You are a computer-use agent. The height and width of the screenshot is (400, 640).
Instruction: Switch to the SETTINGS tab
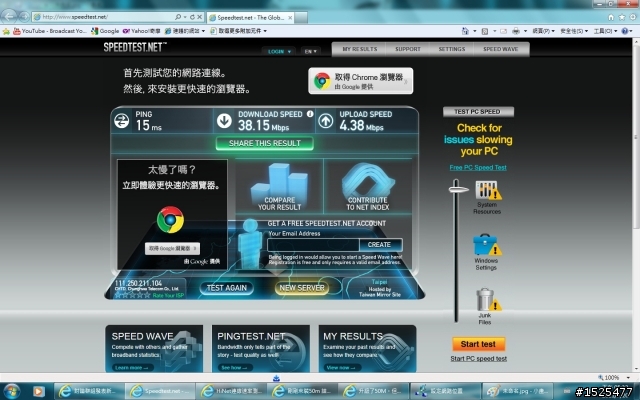click(x=451, y=49)
